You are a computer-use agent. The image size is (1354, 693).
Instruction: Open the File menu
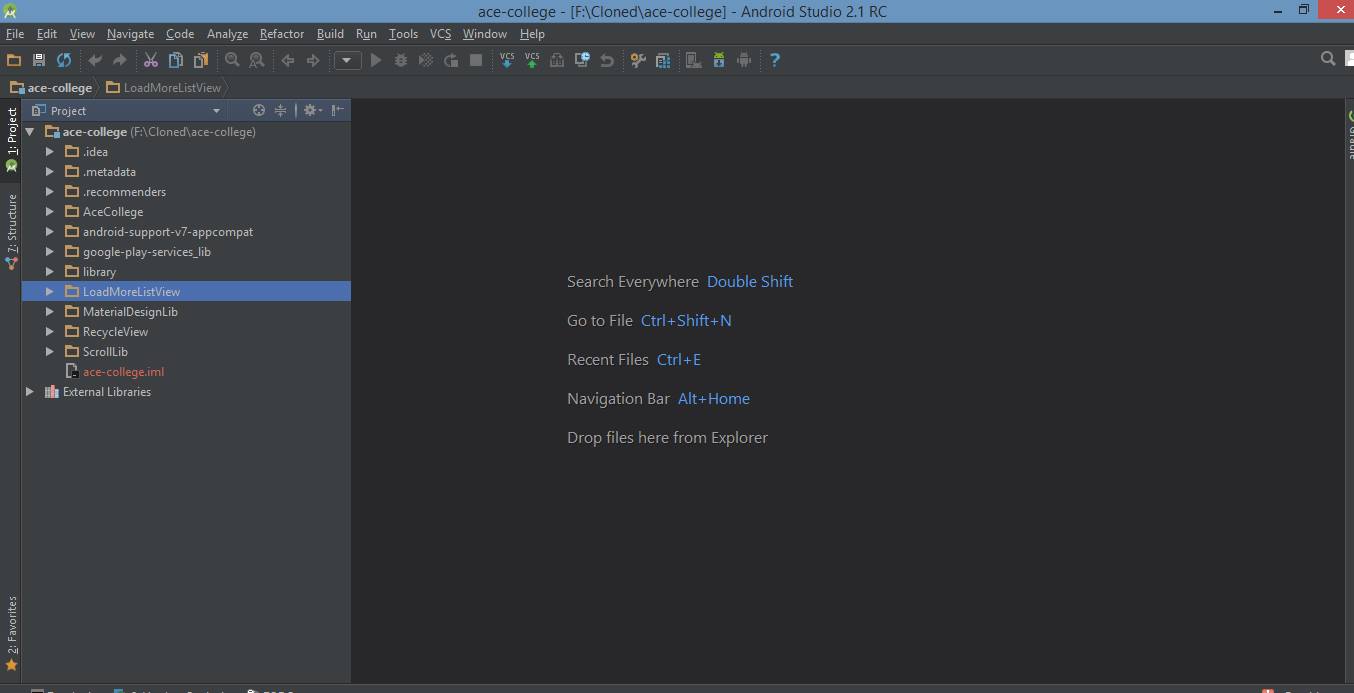pos(15,34)
